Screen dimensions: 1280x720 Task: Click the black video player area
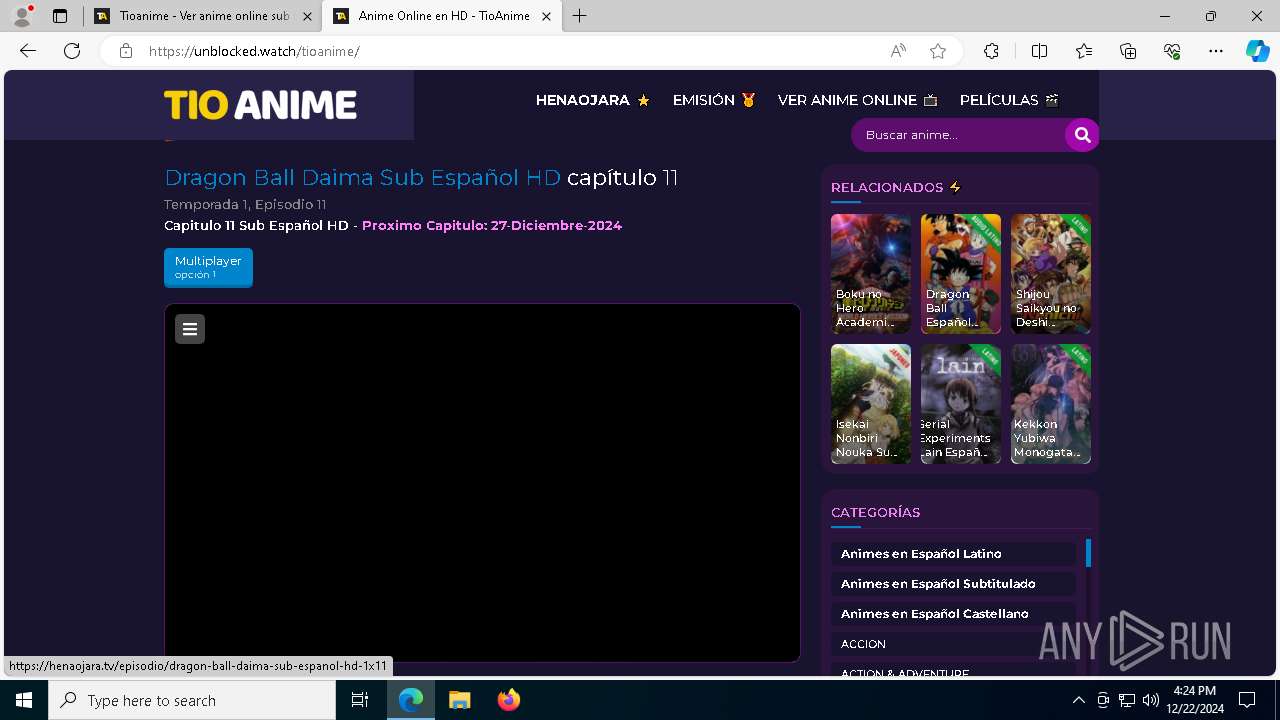click(x=482, y=483)
